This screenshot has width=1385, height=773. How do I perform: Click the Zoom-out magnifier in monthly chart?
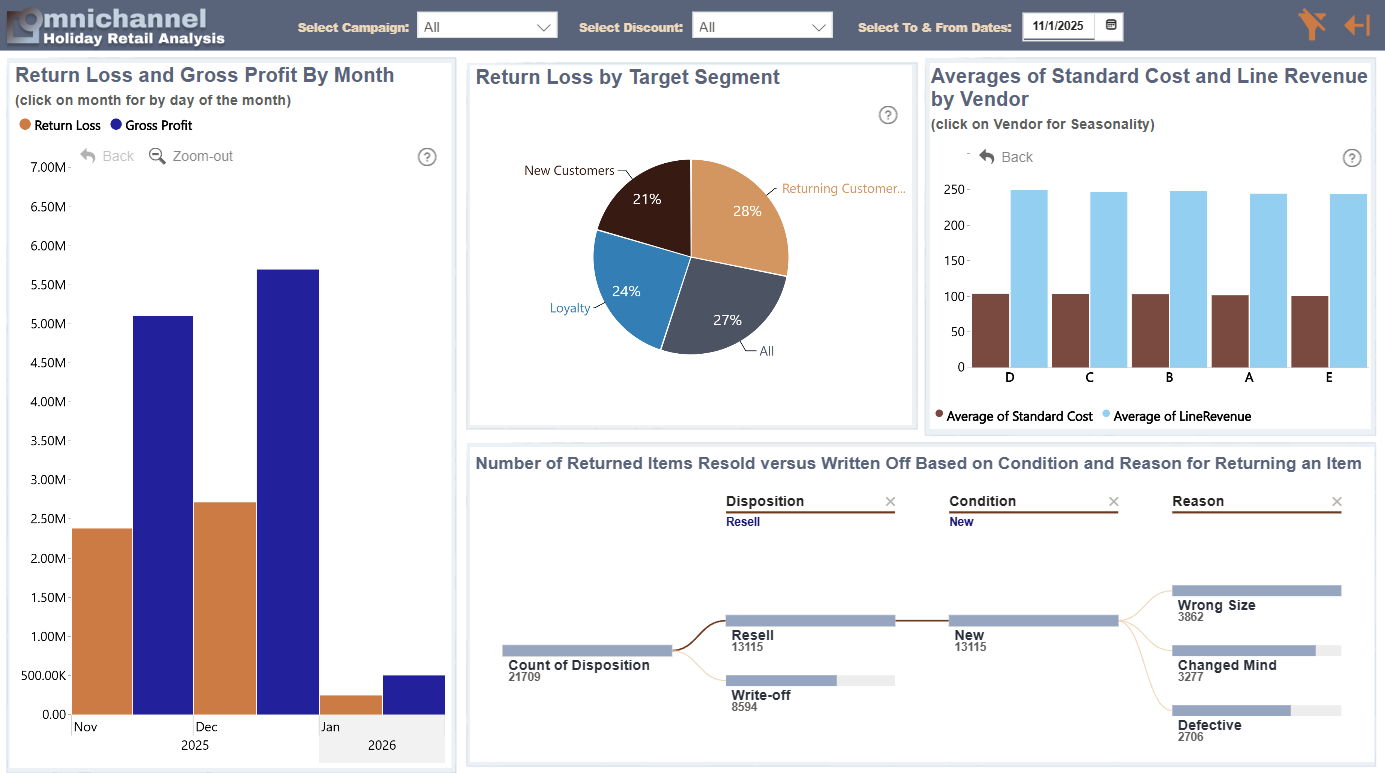tap(191, 156)
